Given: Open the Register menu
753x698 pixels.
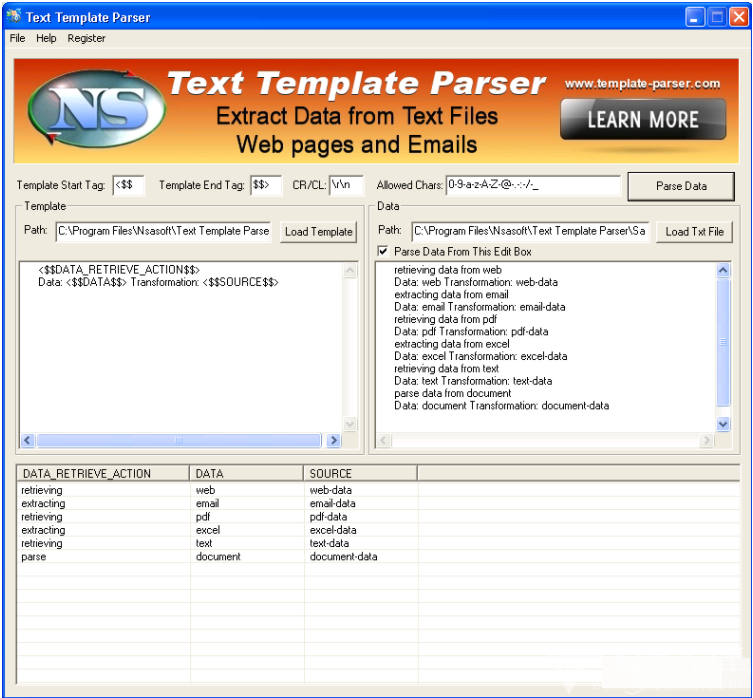Looking at the screenshot, I should pos(86,38).
